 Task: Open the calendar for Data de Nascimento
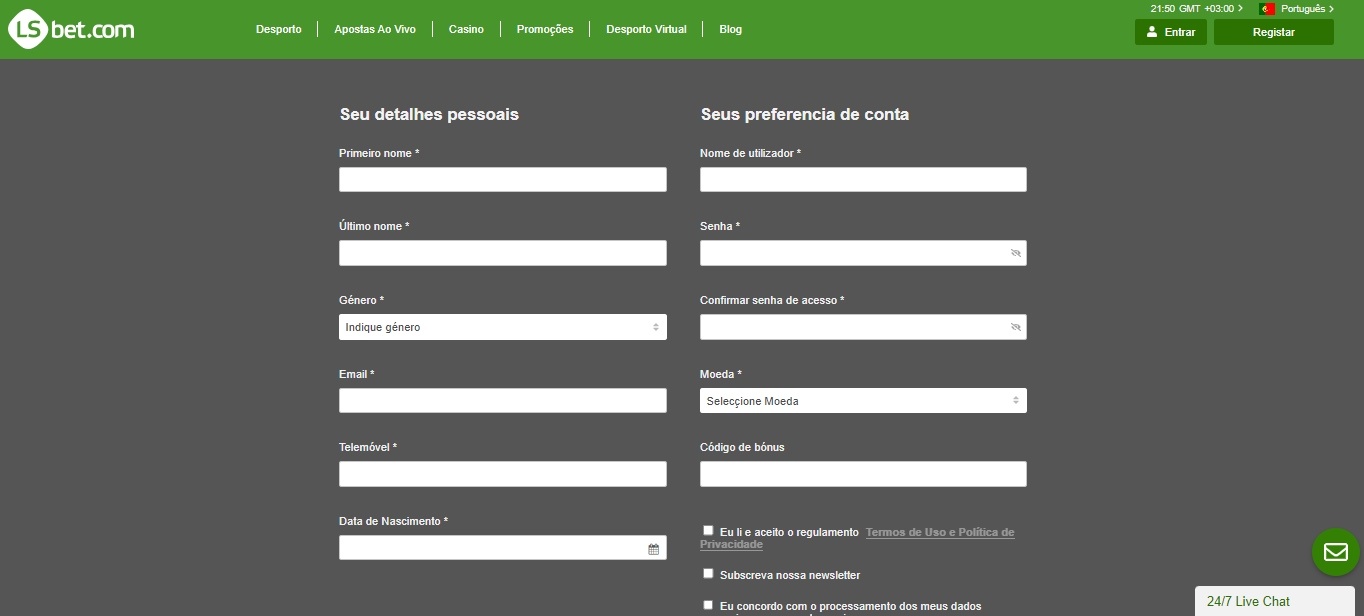coord(654,548)
